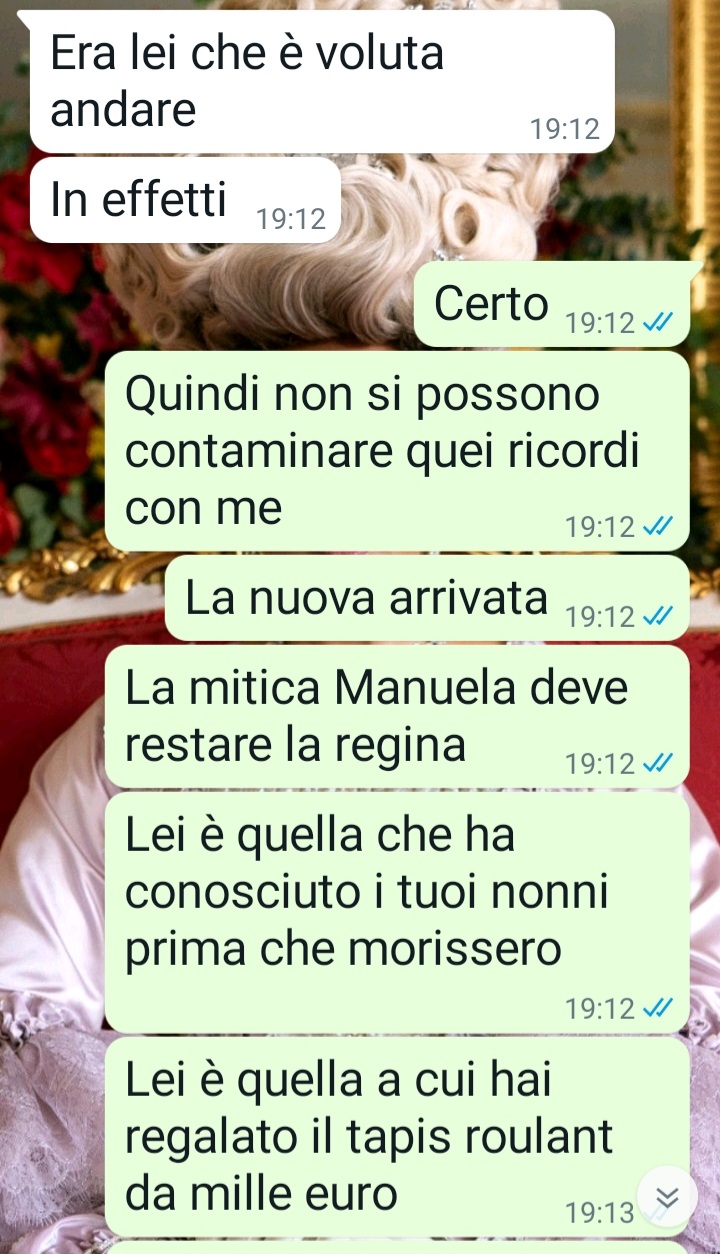Select the 'Certo' message bubble
720x1254 pixels.
tap(559, 304)
